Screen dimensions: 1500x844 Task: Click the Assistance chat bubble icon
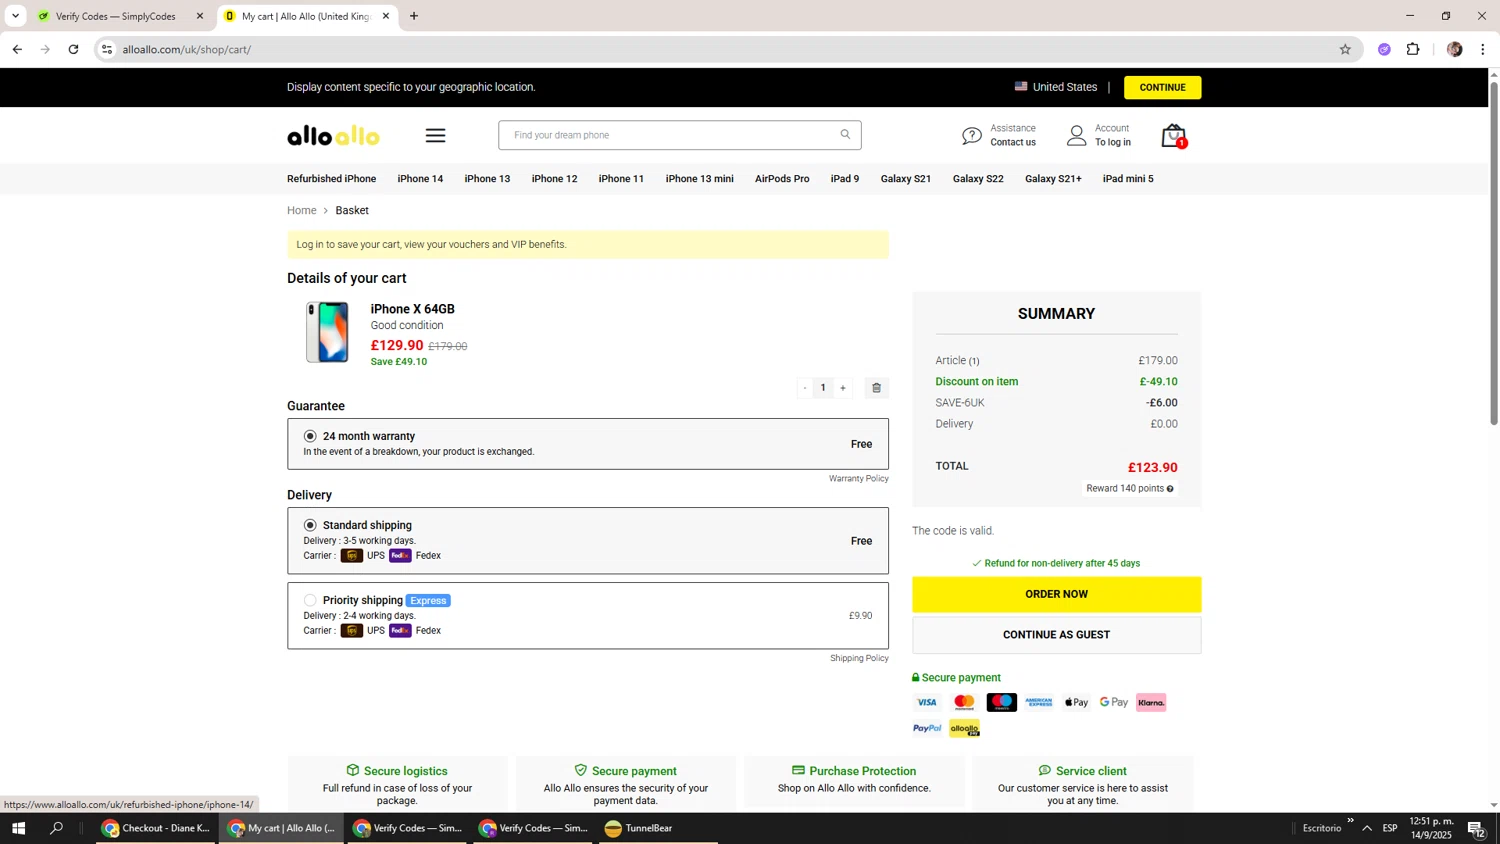pos(971,135)
